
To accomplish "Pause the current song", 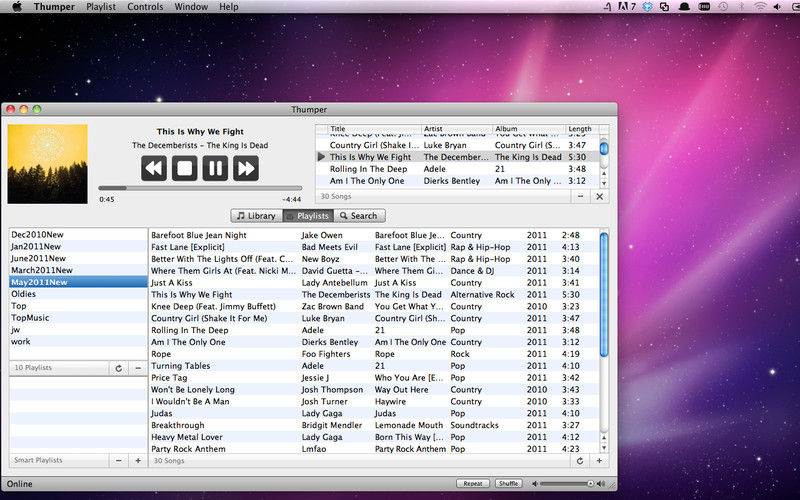I will 215,168.
